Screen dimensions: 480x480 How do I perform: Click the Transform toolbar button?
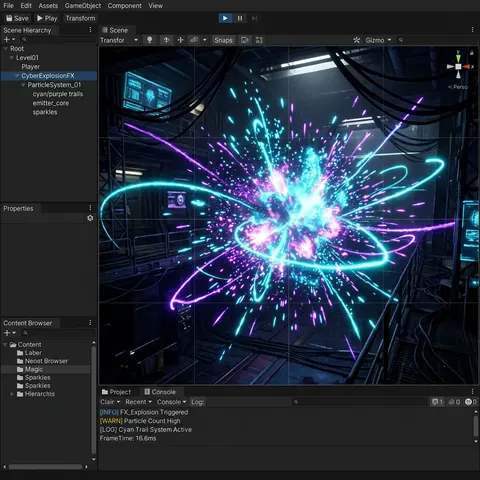pos(80,18)
